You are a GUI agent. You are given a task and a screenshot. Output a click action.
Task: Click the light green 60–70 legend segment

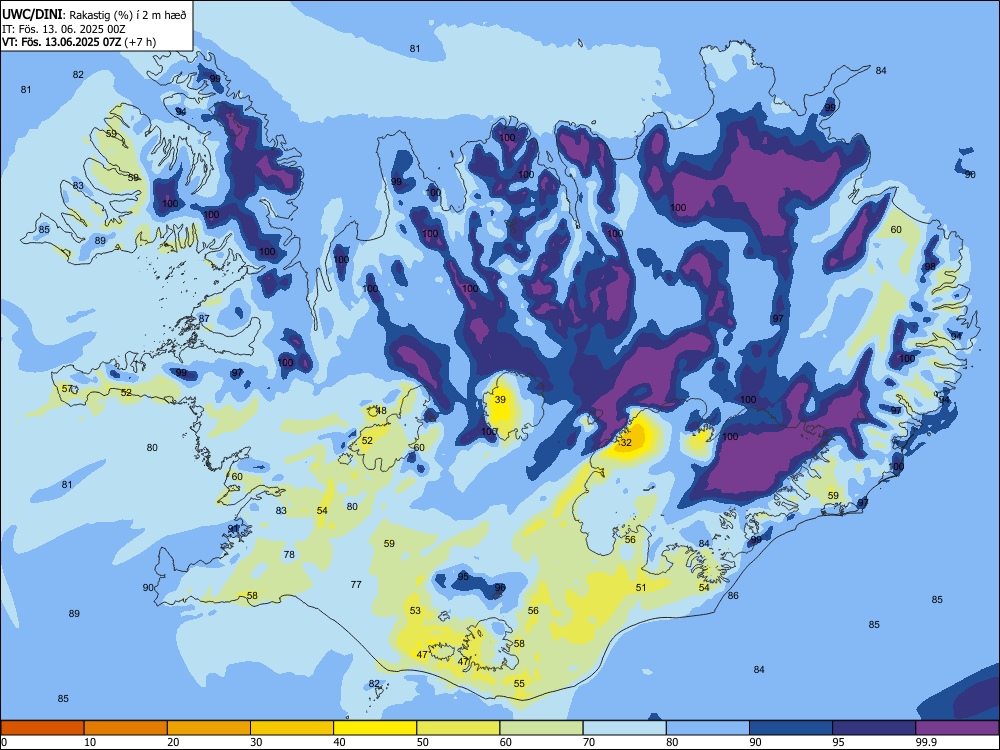541,728
